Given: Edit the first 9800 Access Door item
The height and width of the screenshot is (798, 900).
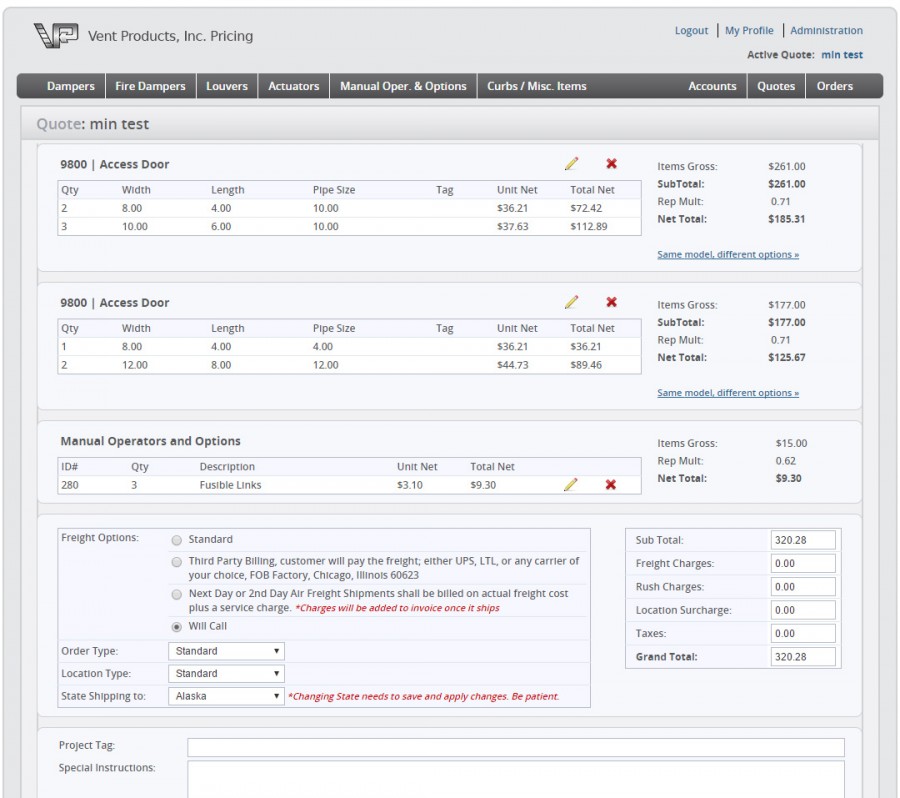Looking at the screenshot, I should (571, 164).
